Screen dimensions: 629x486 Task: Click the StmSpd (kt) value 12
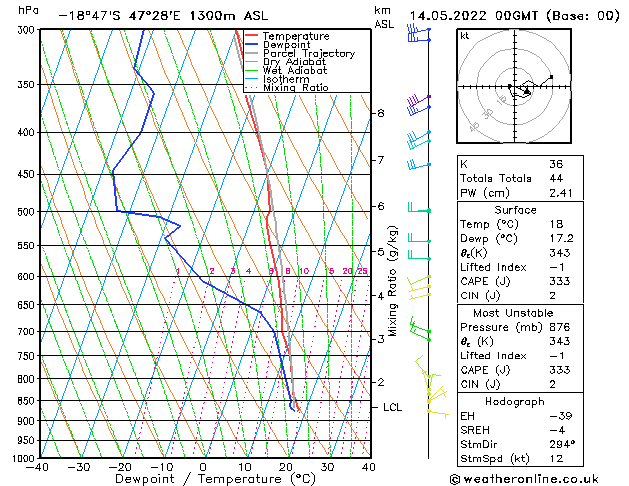(556, 458)
